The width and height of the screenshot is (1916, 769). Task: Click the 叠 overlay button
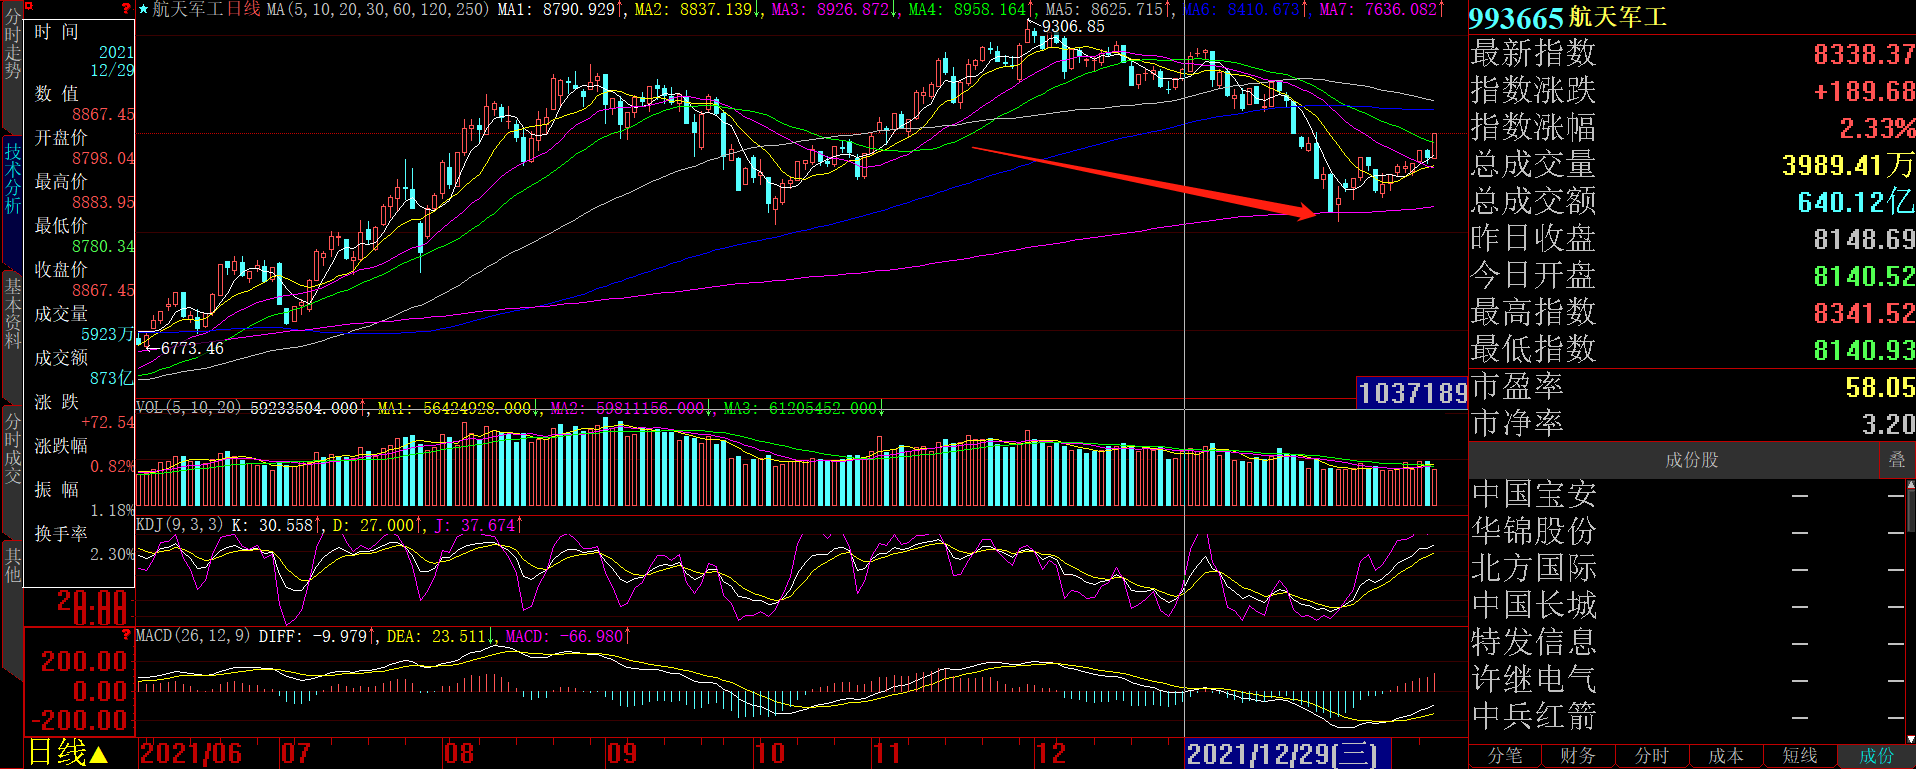click(1897, 460)
